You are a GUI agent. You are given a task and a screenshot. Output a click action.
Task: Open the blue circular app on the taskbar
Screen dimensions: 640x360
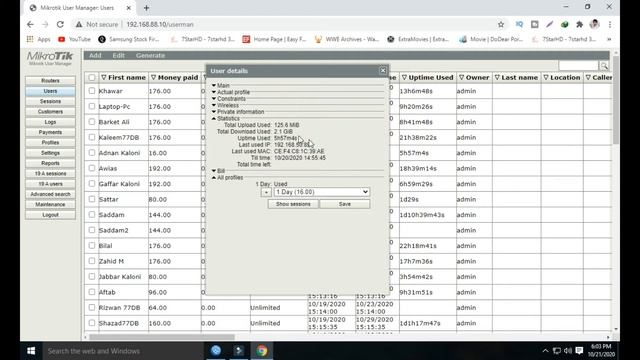(x=216, y=351)
